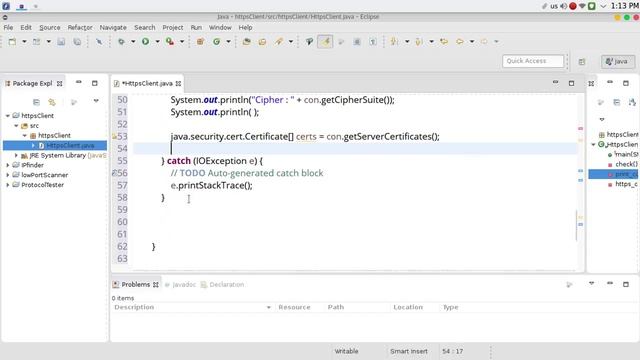Click the New Java Package toolbar icon
Viewport: 640px width, 360px height.
(x=200, y=42)
